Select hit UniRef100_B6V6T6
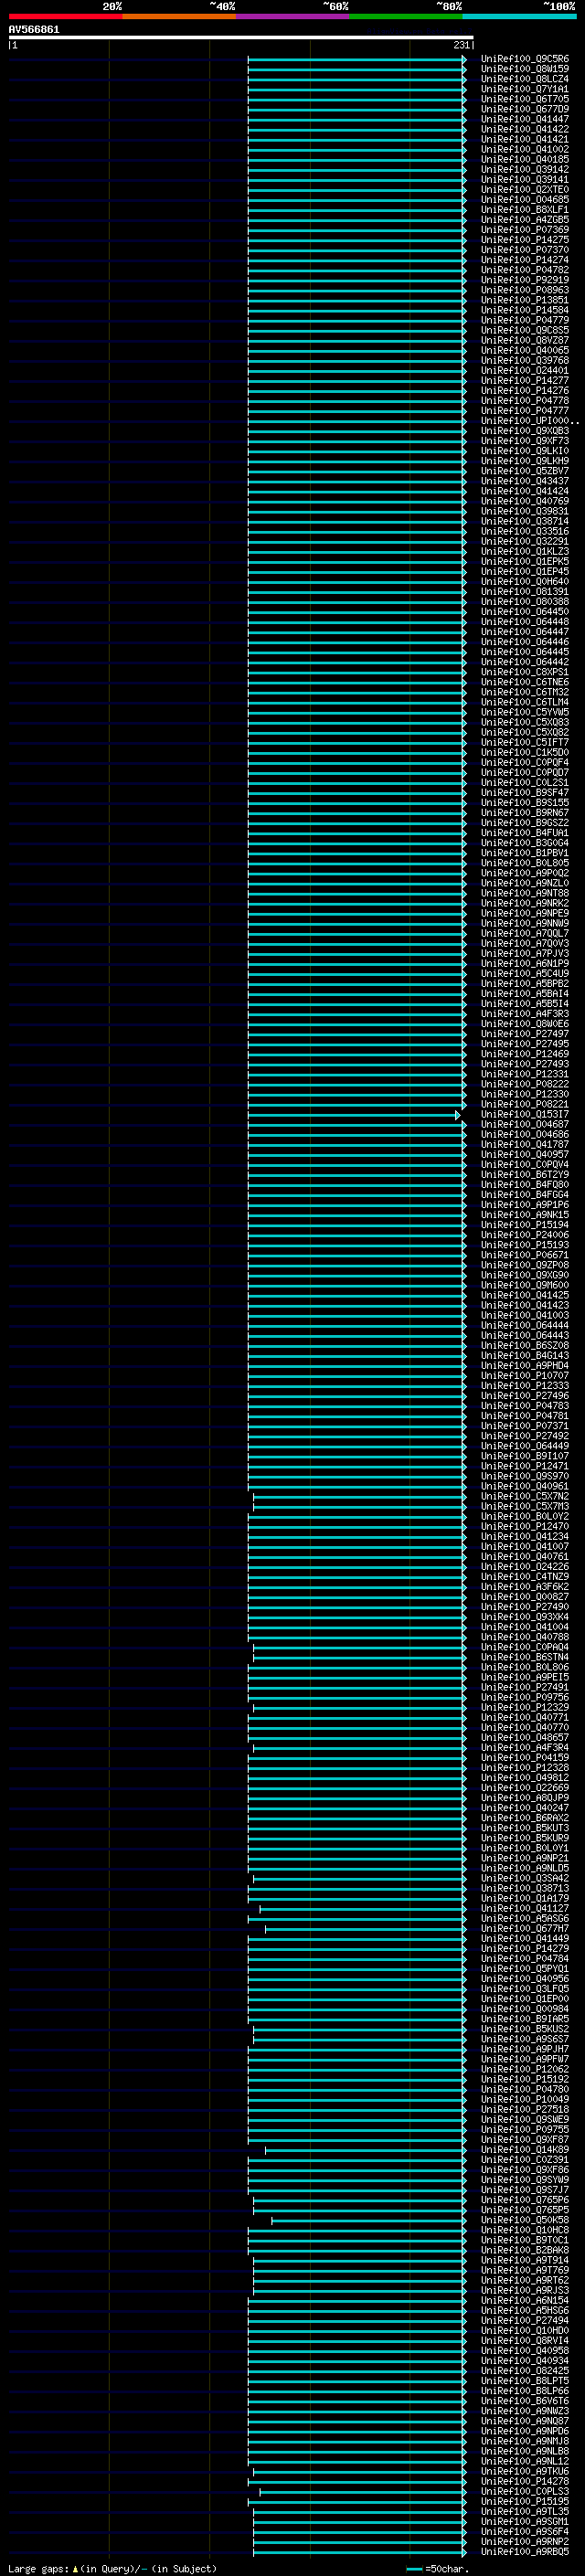Image resolution: width=585 pixels, height=2576 pixels. click(x=524, y=2400)
